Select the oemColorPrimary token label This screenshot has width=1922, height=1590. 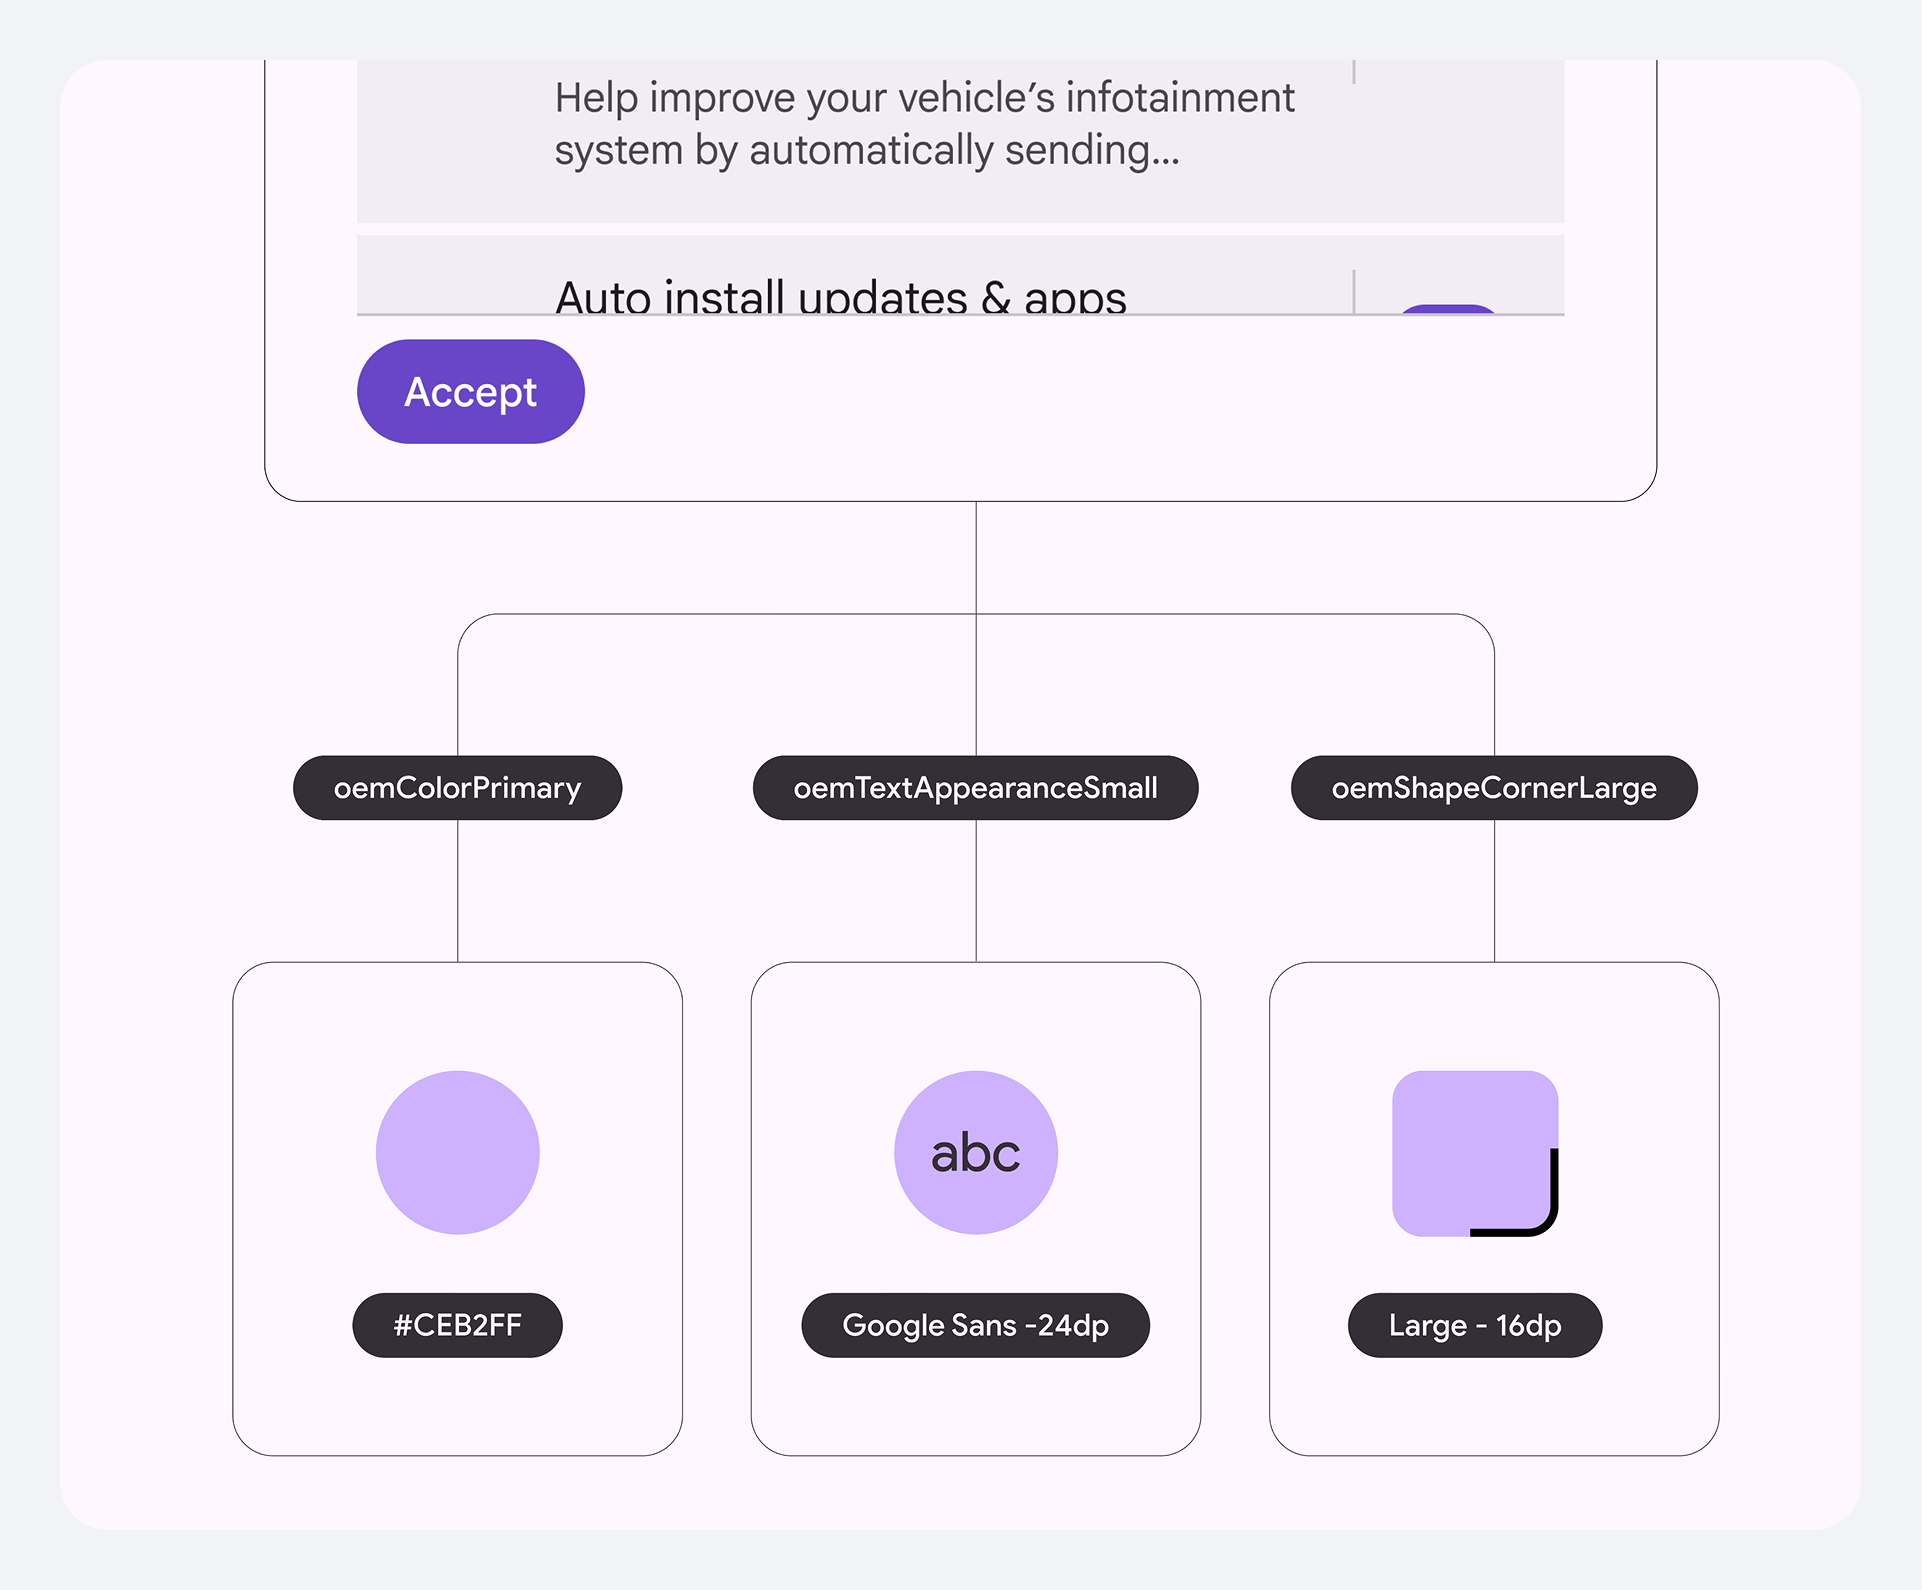tap(457, 788)
